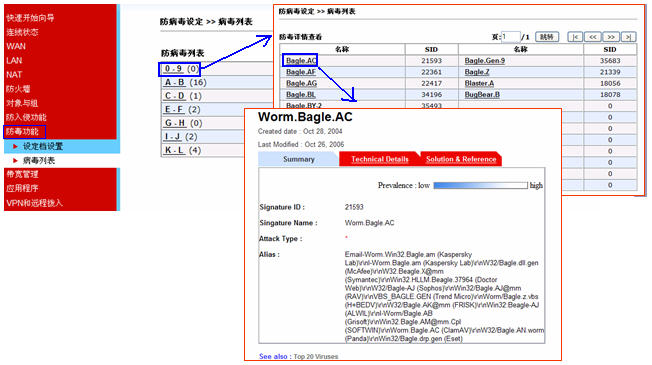Open the Bagle.AF virus link

pyautogui.click(x=301, y=72)
